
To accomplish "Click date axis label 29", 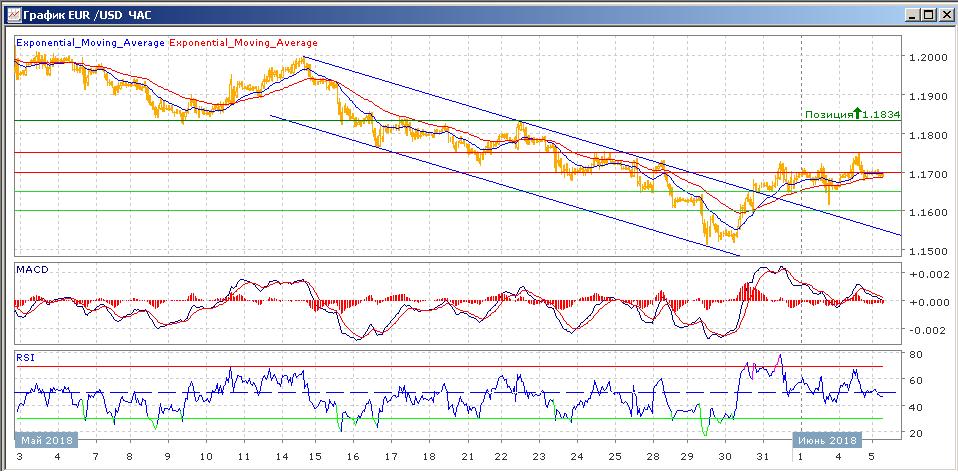I will (x=687, y=457).
